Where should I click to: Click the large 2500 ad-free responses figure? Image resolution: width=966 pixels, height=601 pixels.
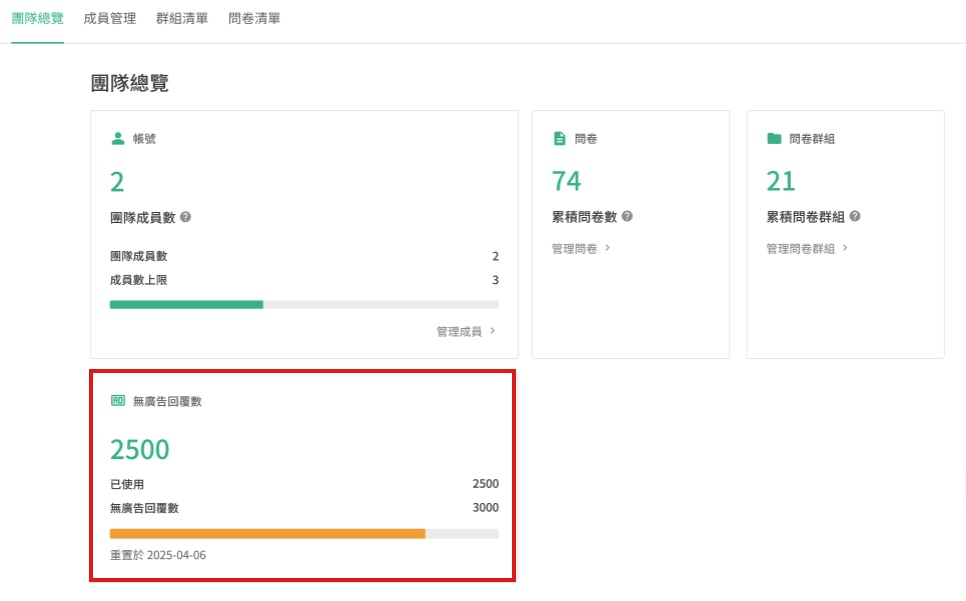(x=140, y=450)
